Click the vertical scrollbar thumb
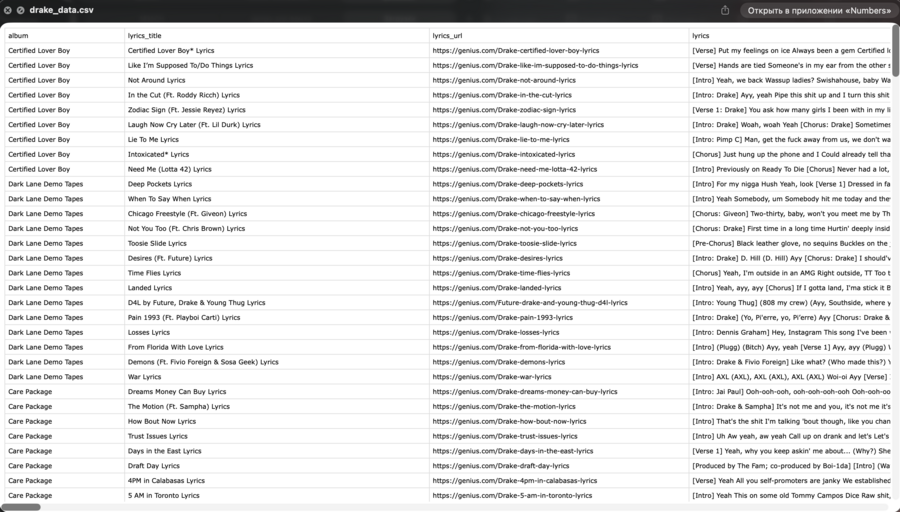 pos(895,51)
